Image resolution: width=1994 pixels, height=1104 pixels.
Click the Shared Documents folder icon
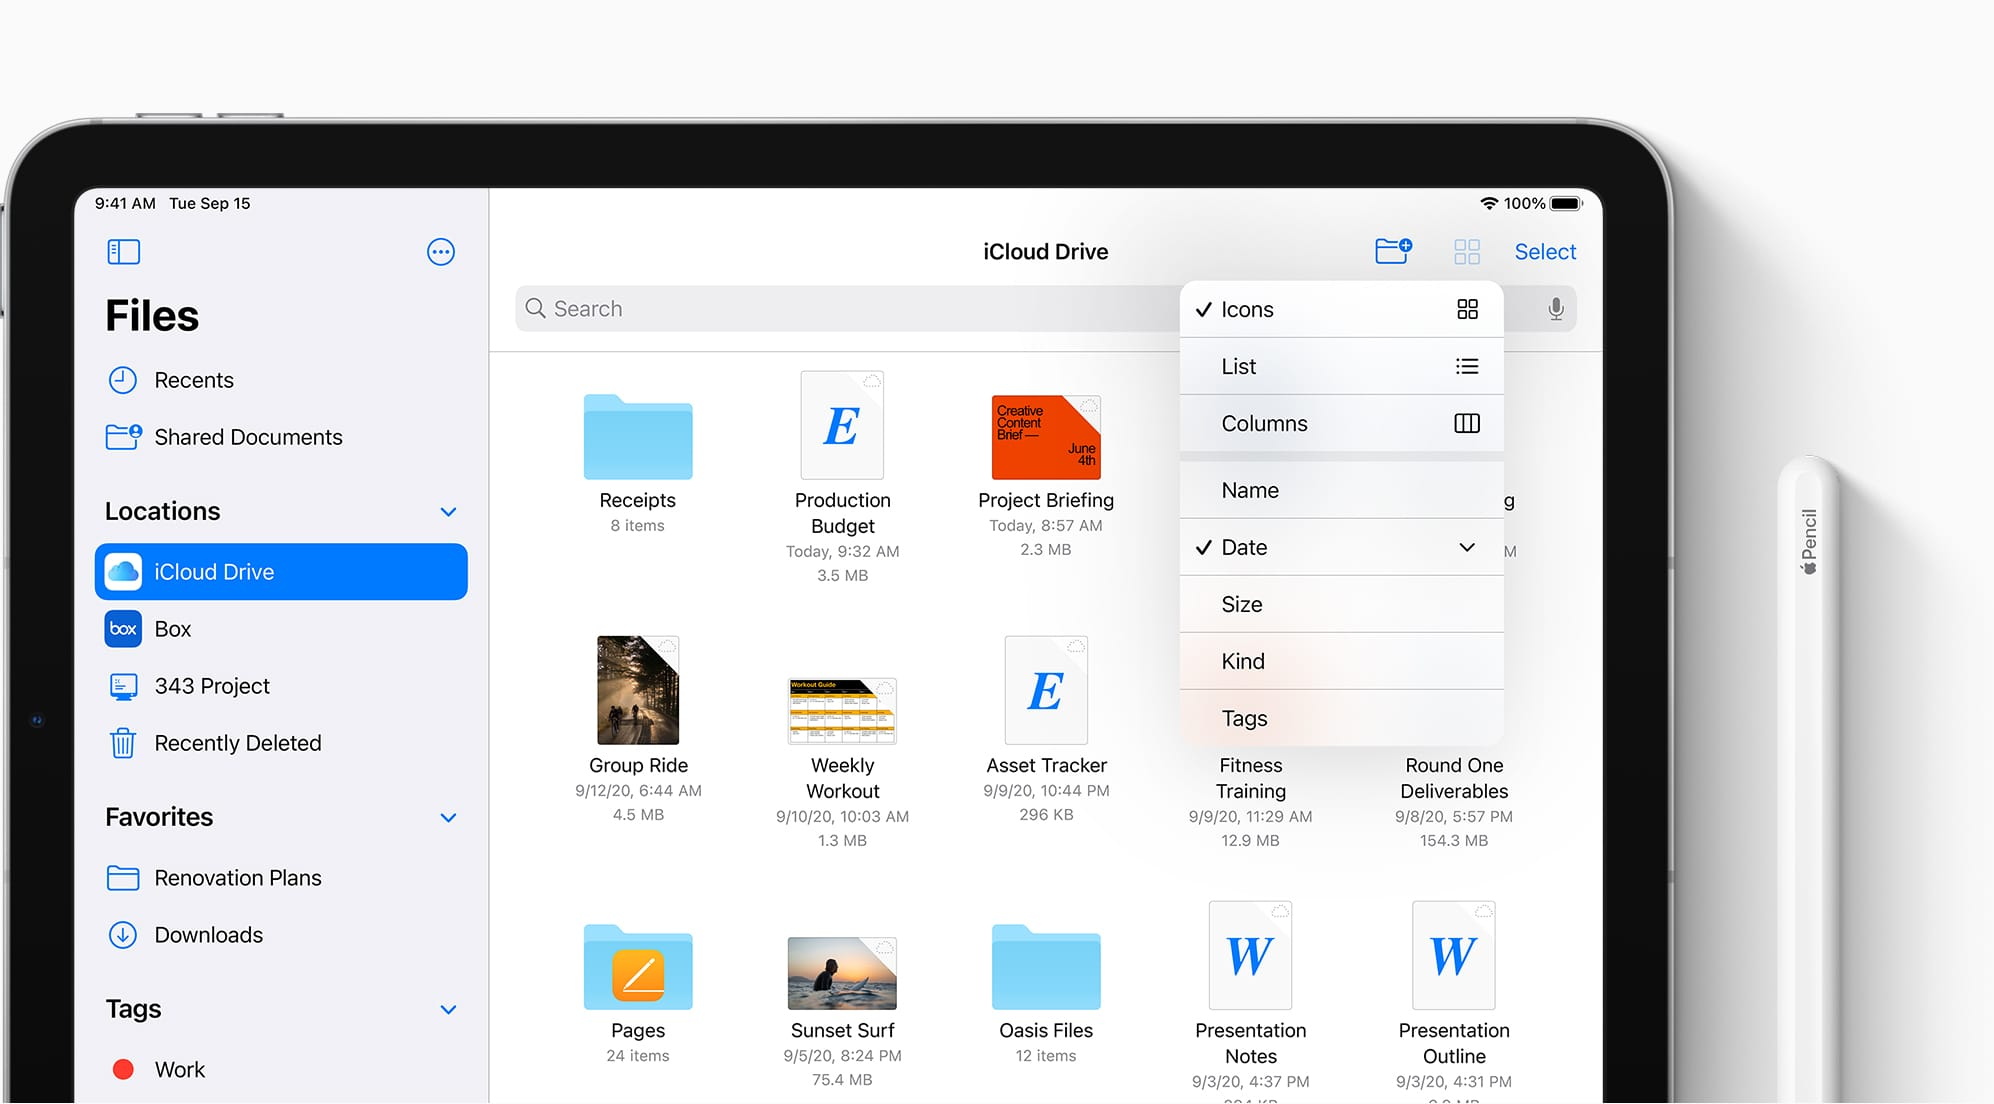[x=124, y=437]
